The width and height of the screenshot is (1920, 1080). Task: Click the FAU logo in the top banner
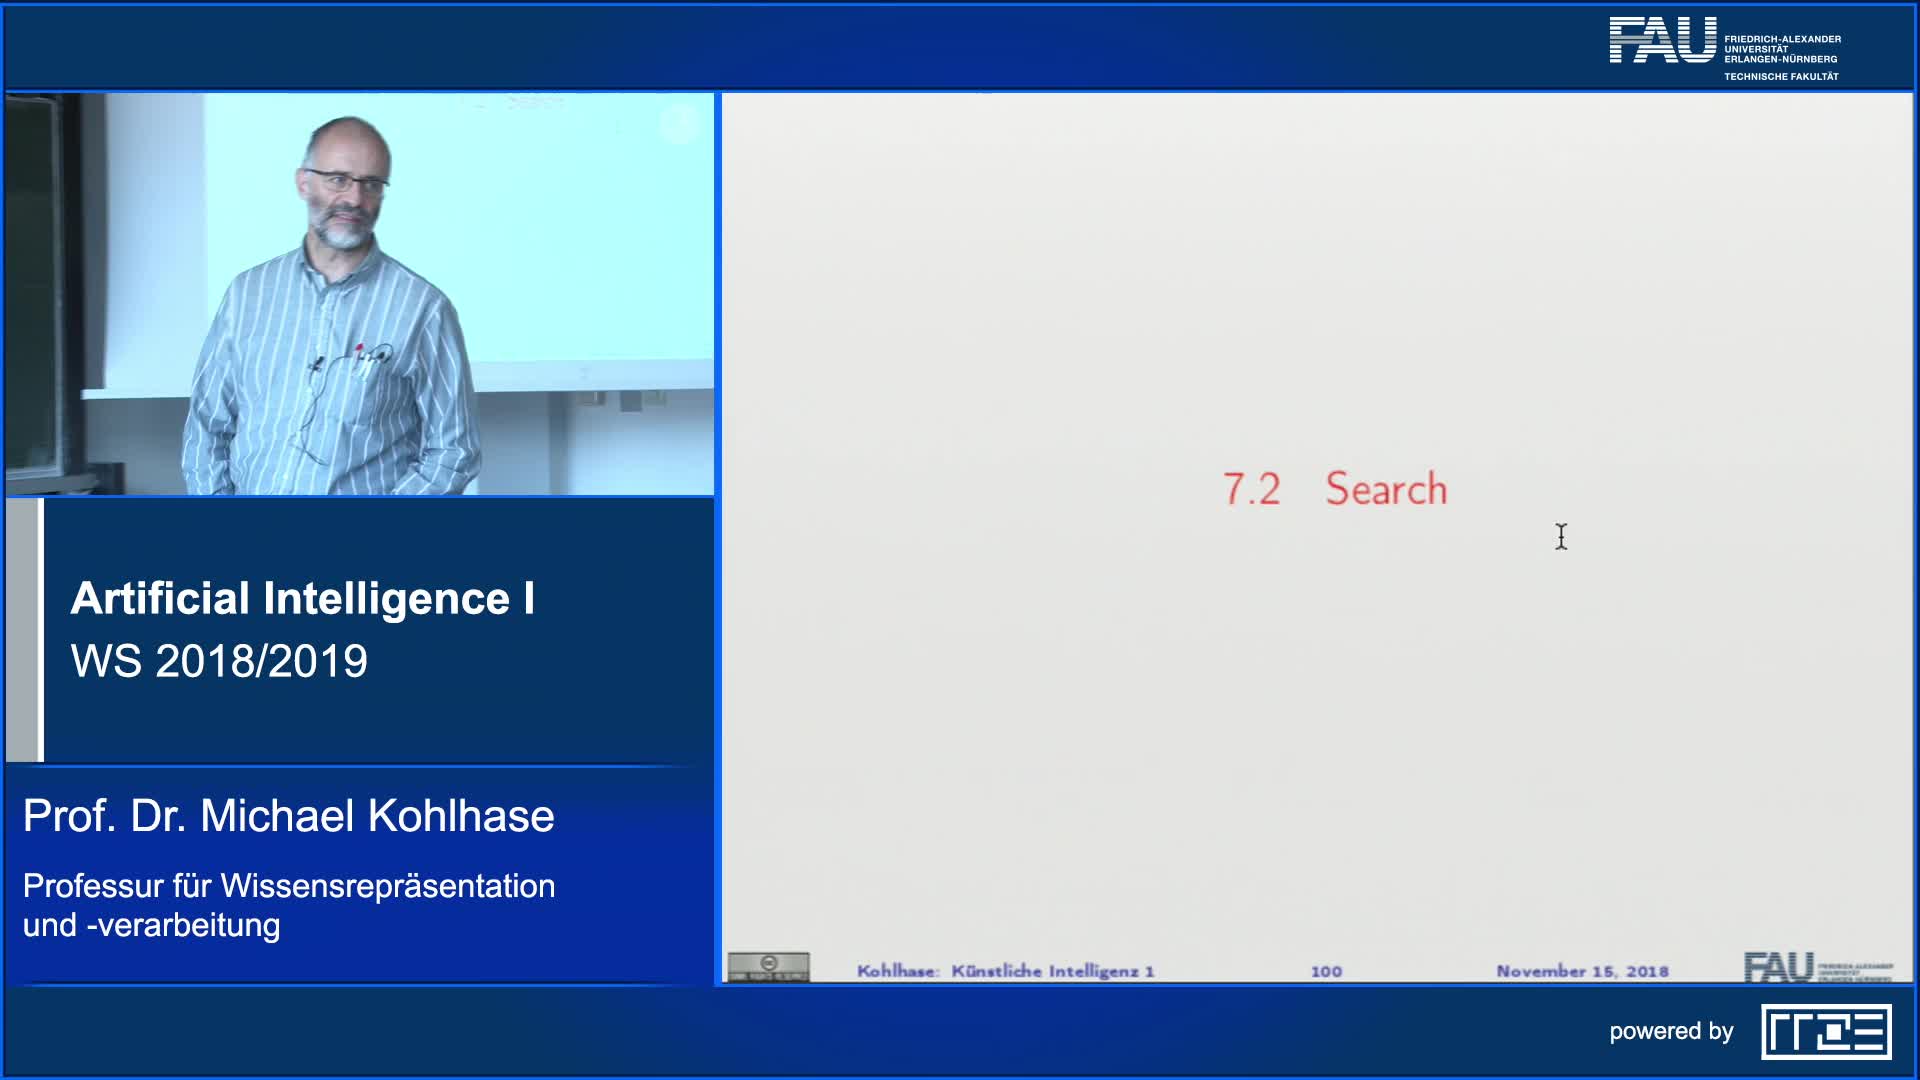(x=1662, y=41)
